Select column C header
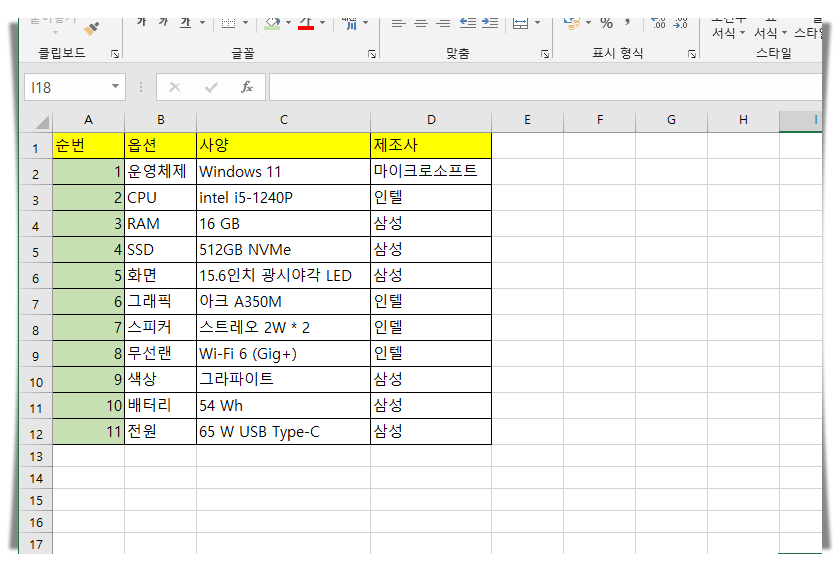 coord(283,120)
